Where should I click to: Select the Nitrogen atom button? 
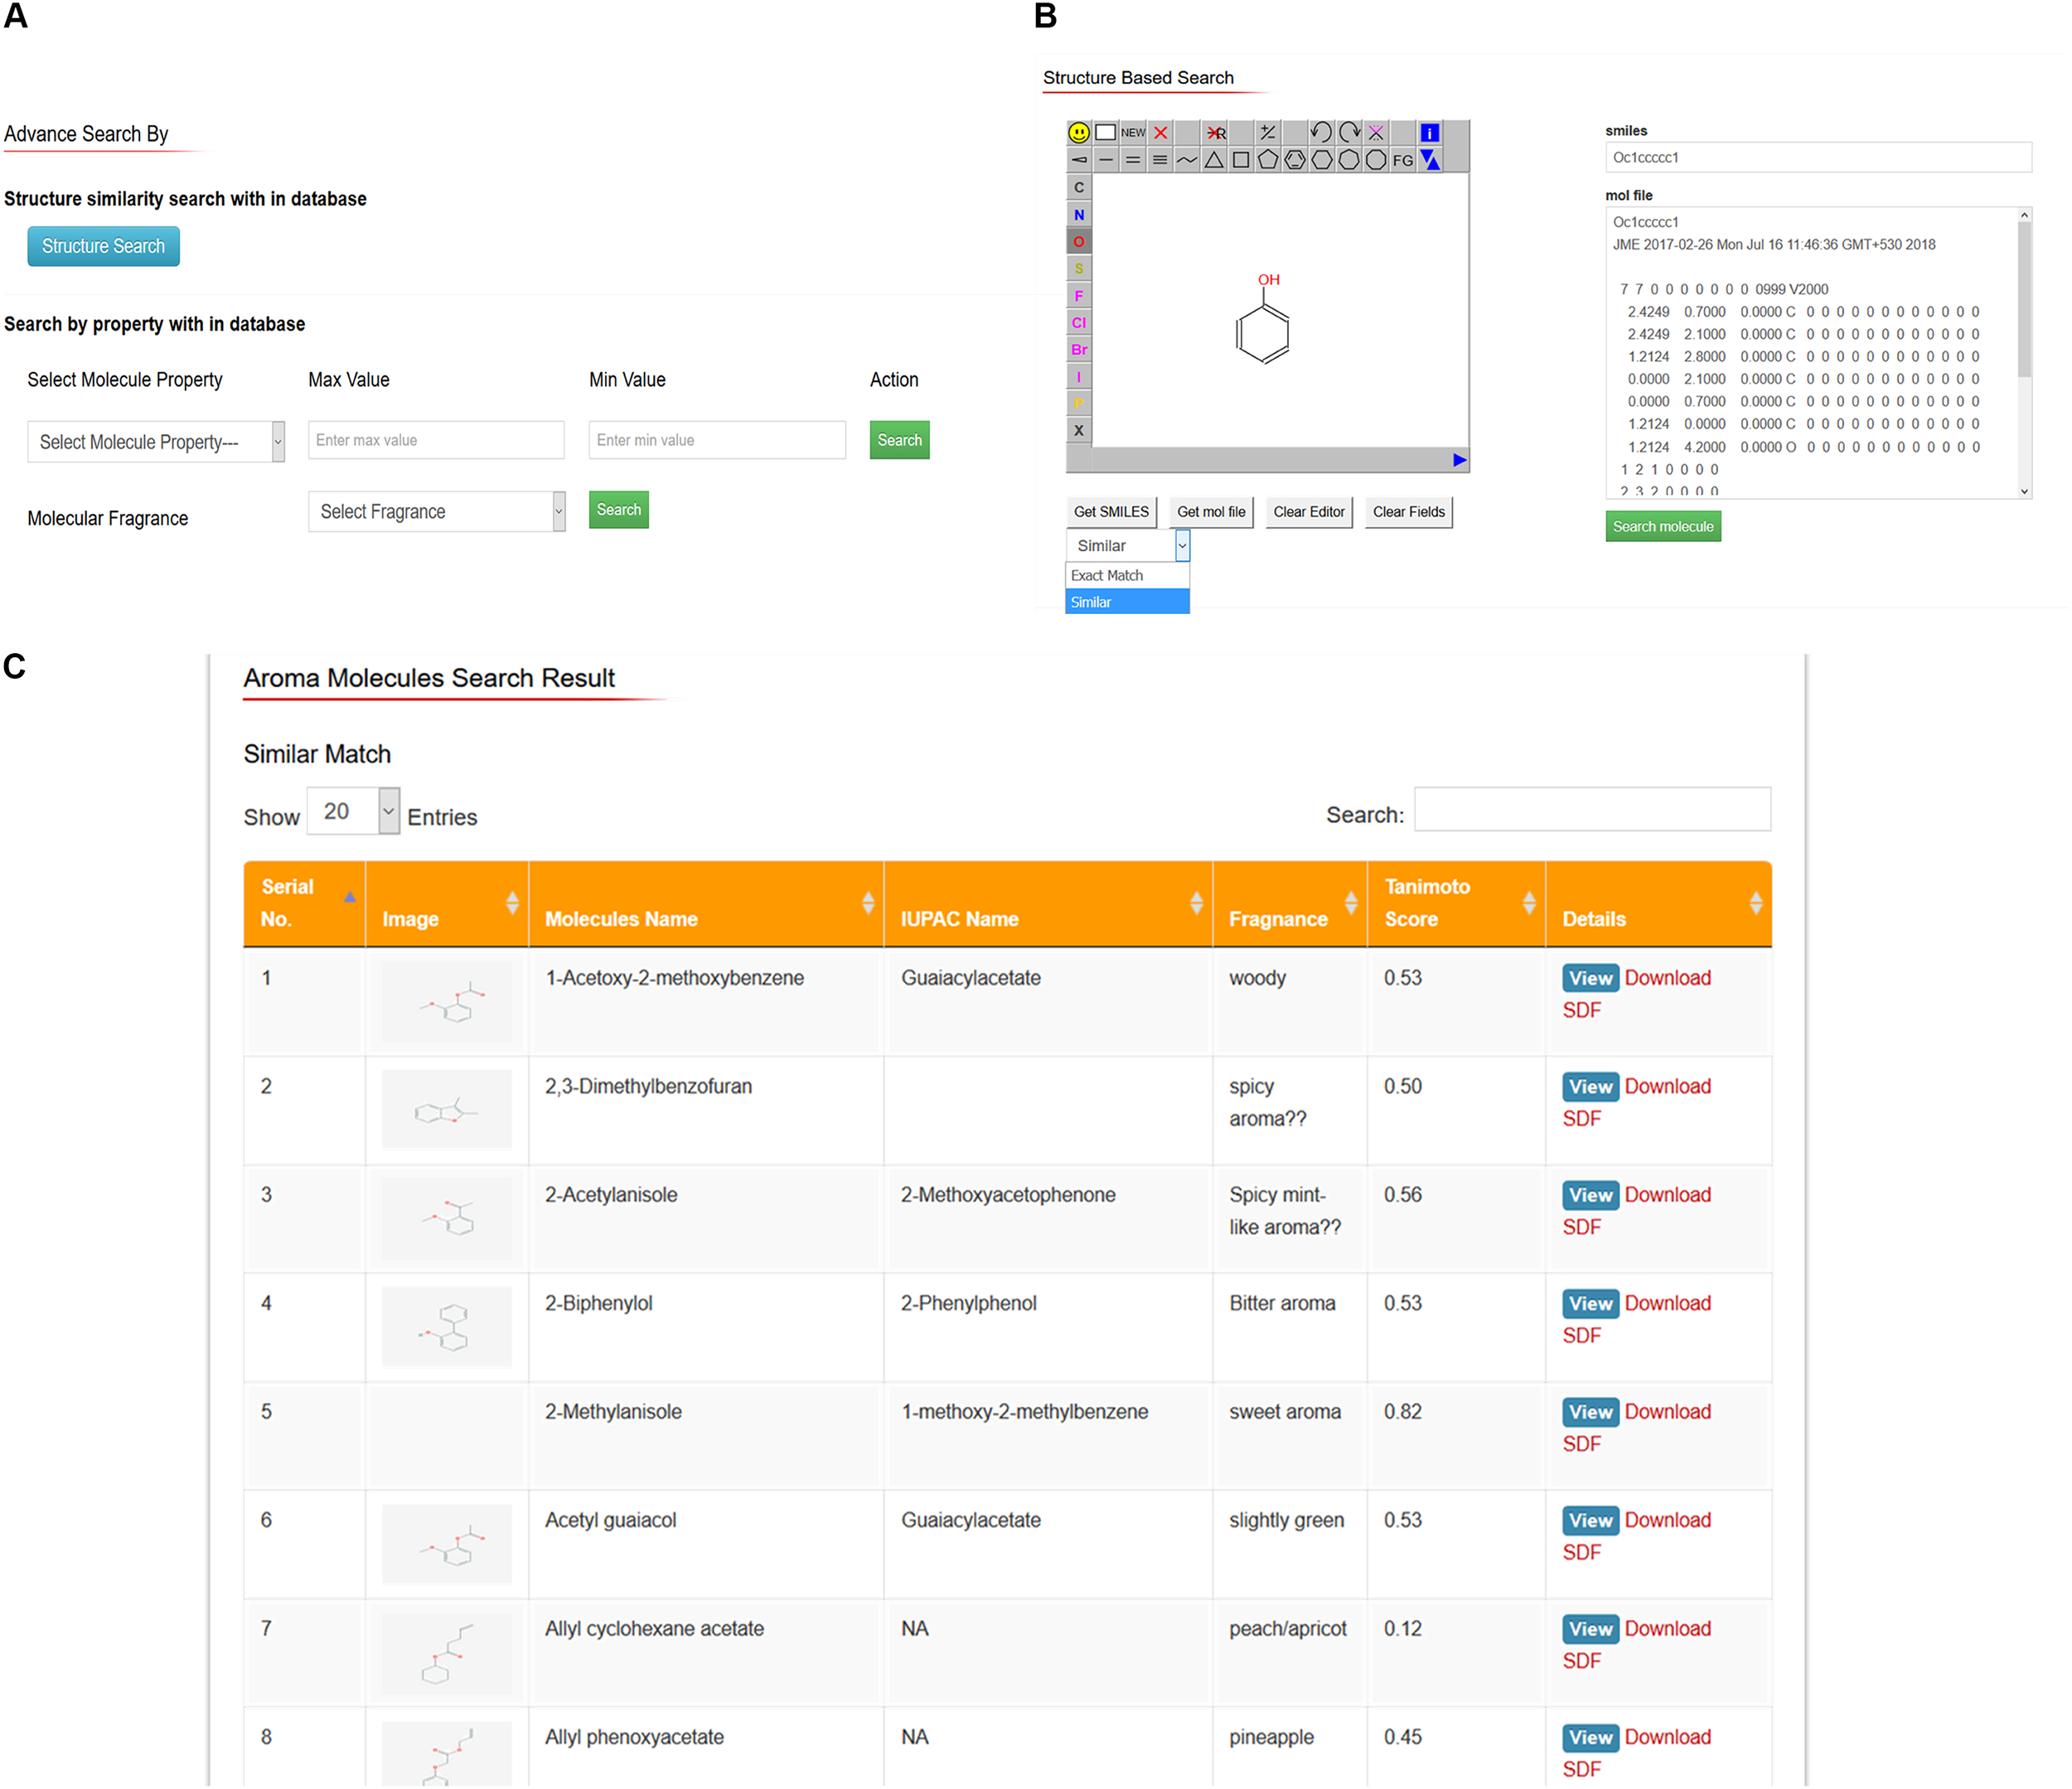(x=1079, y=214)
